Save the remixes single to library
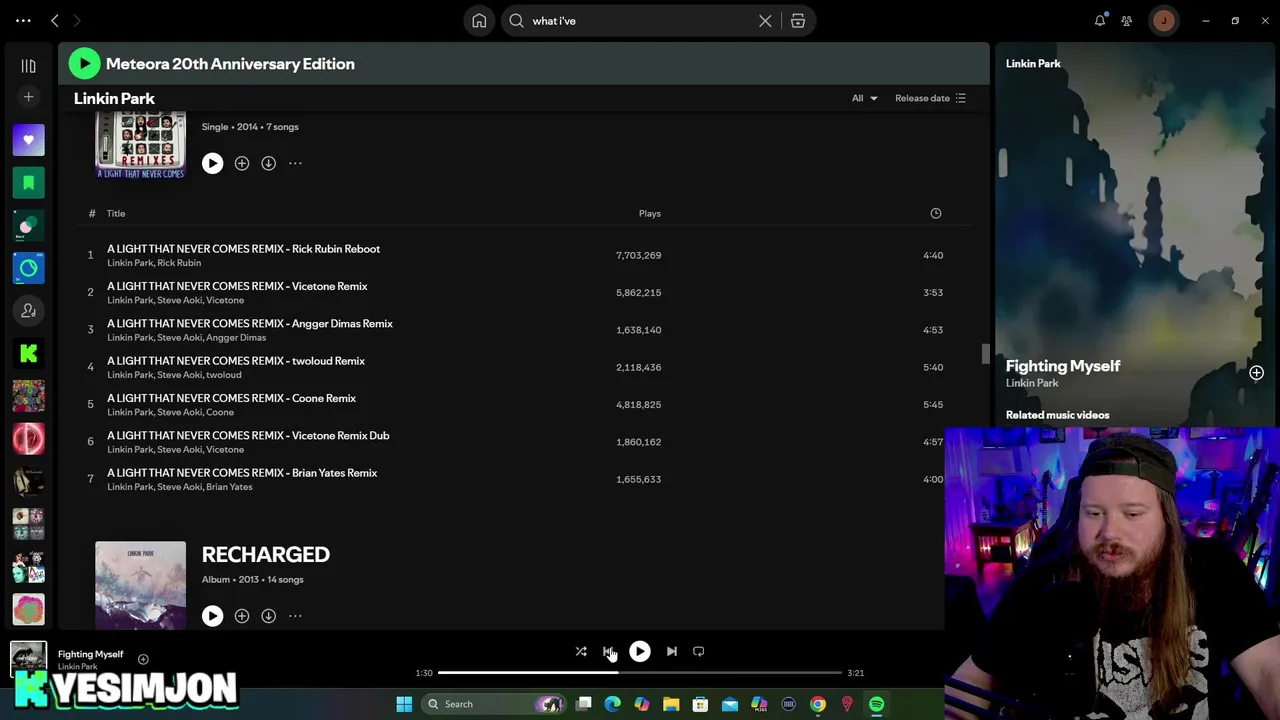Viewport: 1280px width, 720px height. pyautogui.click(x=241, y=163)
